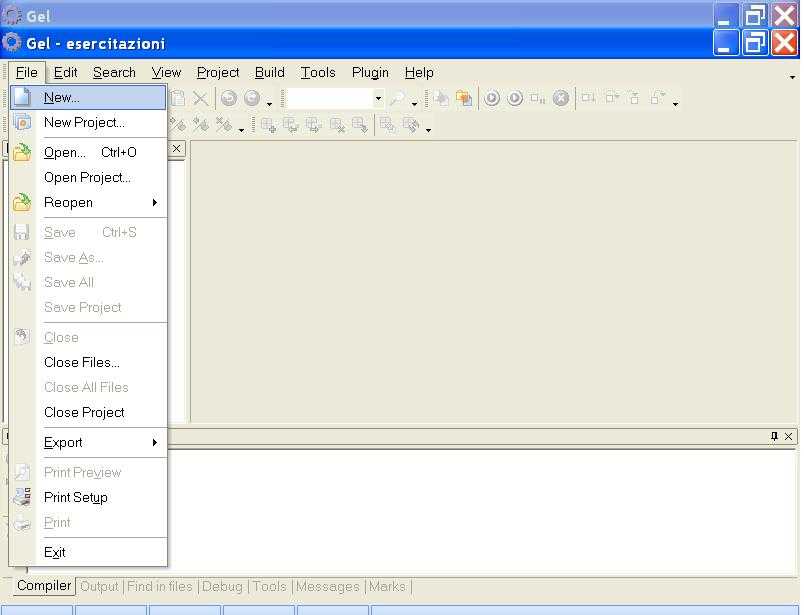
Task: Choose Close Project in File menu
Action: click(84, 412)
